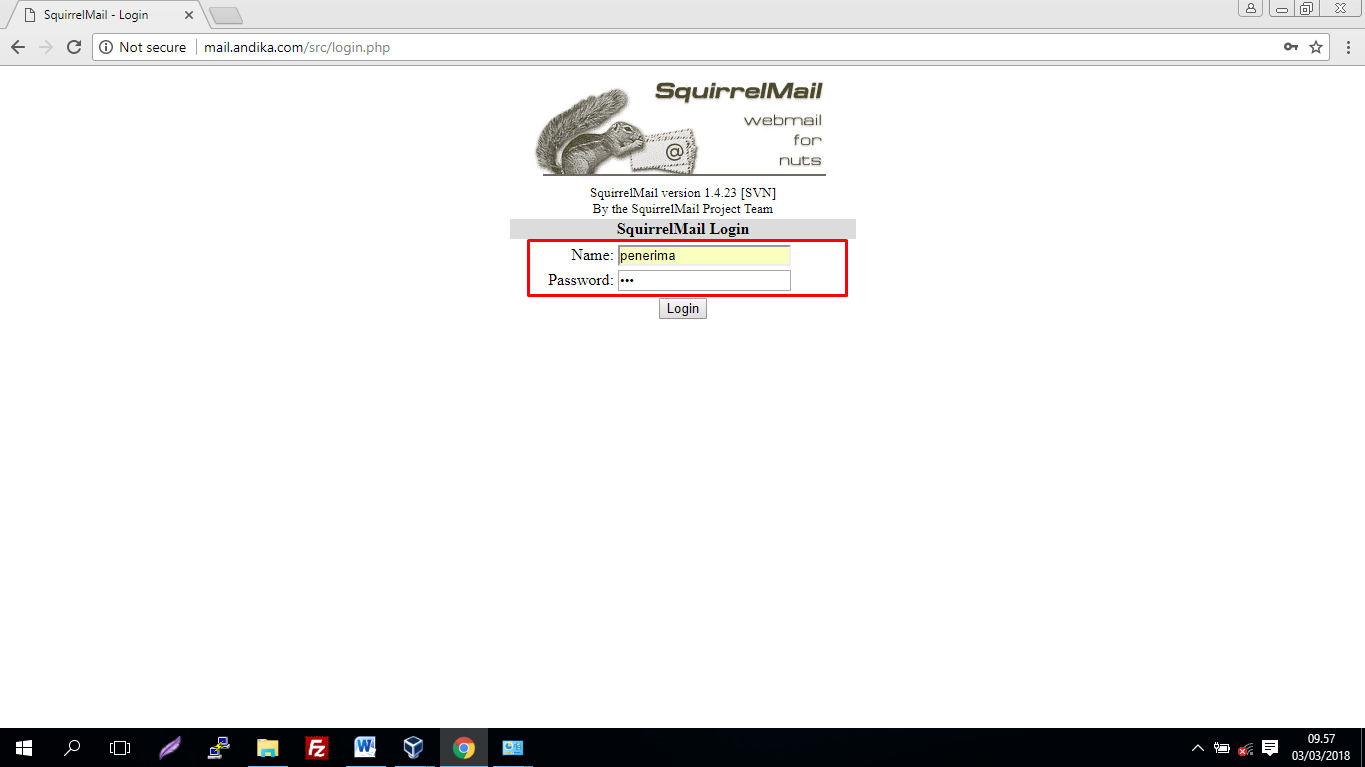The image size is (1365, 767).
Task: Open the Chrome three-dot menu
Action: [x=1347, y=47]
